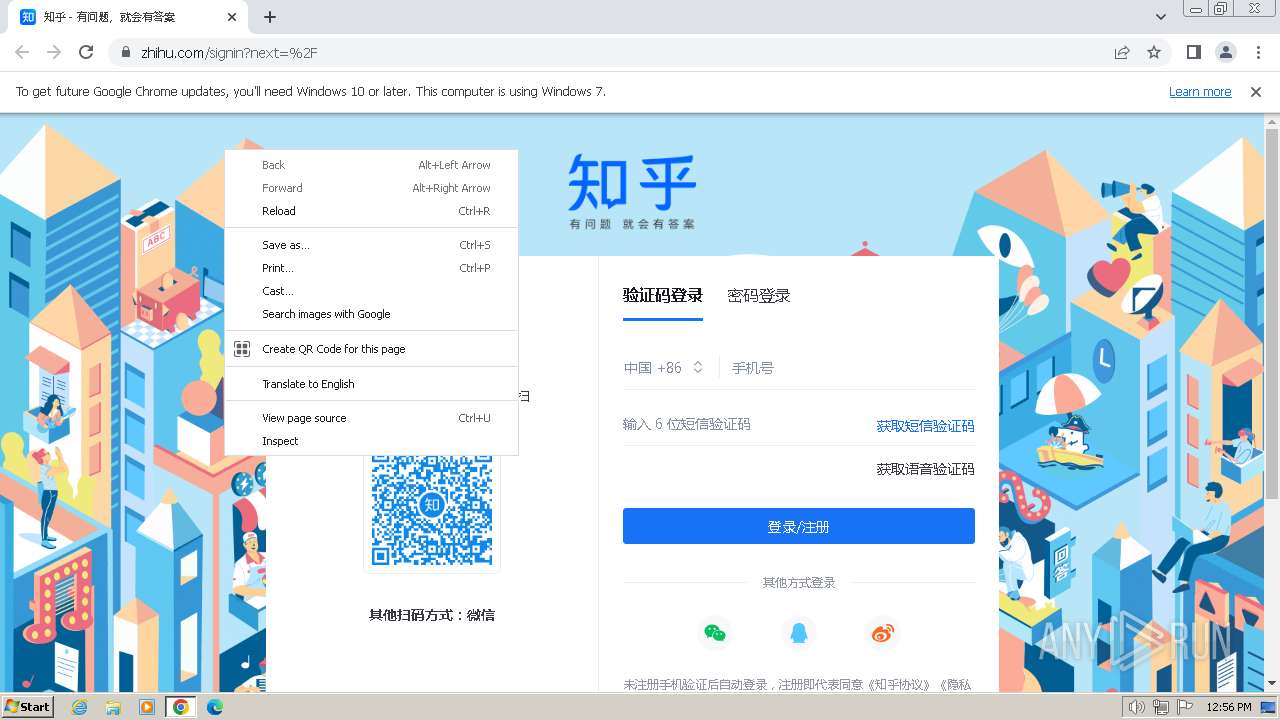The width and height of the screenshot is (1280, 720).
Task: Bookmark this page with the star icon
Action: (x=1154, y=52)
